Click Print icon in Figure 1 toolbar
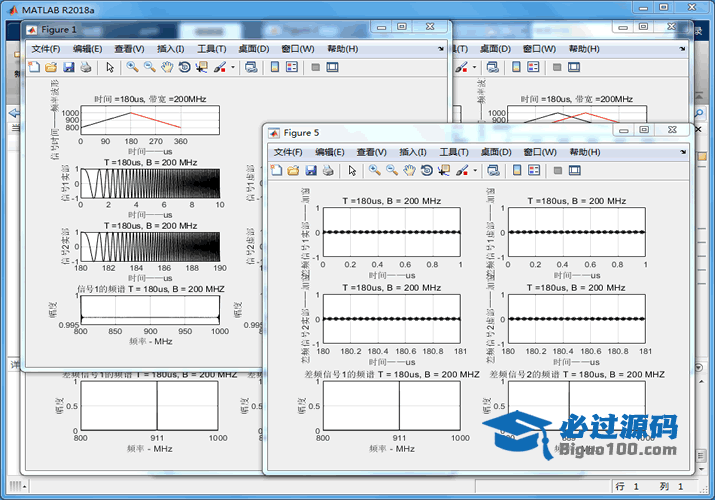This screenshot has height=500, width=715. tap(85, 67)
